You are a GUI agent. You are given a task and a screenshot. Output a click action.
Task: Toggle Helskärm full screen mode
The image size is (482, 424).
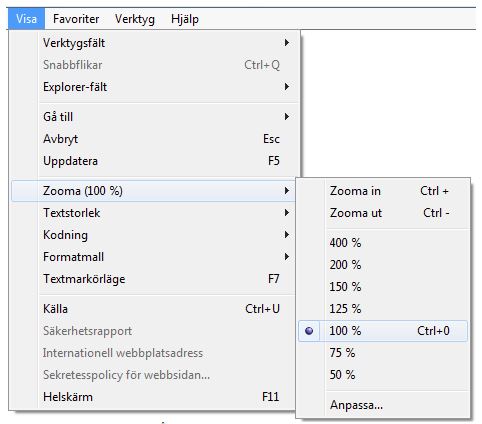coord(153,397)
